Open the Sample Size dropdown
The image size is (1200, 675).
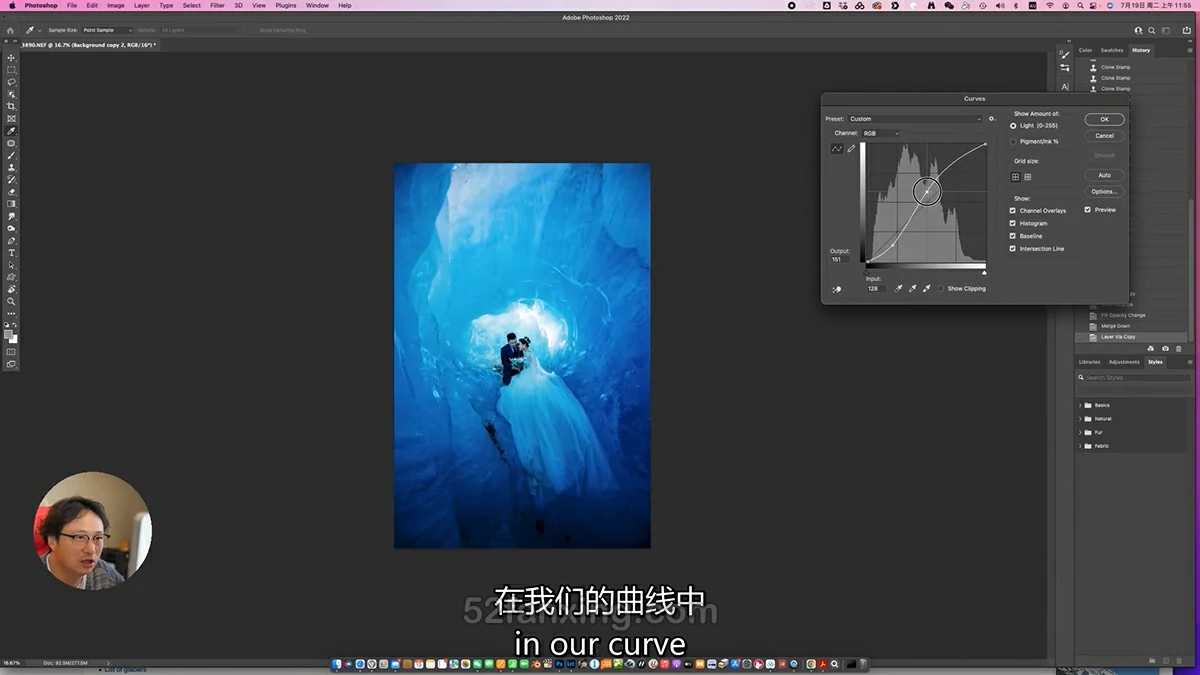tap(108, 30)
